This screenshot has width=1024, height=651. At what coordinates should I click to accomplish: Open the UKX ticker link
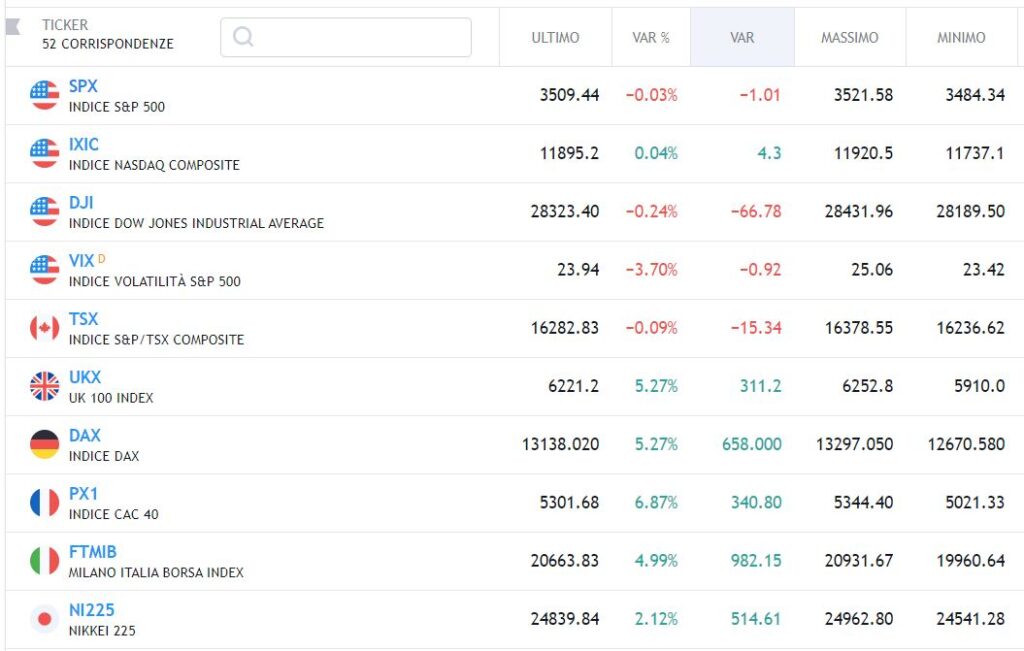click(x=85, y=377)
